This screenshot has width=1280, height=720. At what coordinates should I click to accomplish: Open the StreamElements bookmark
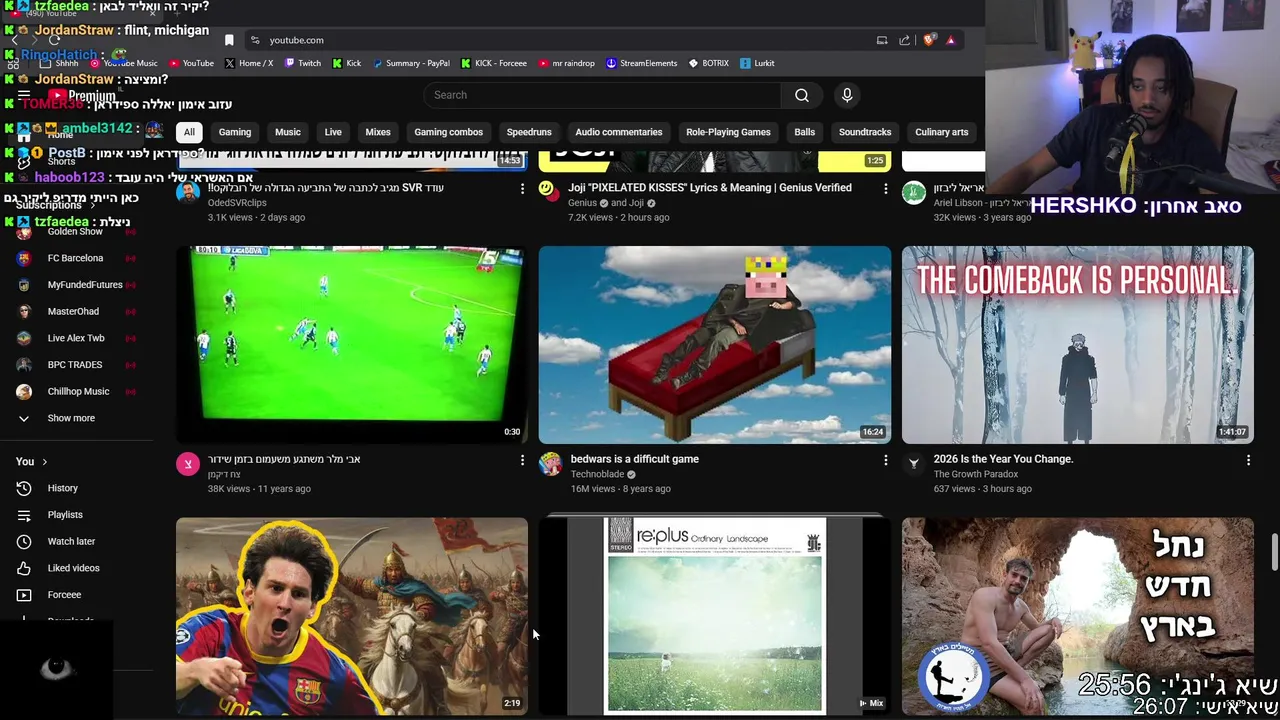click(642, 63)
